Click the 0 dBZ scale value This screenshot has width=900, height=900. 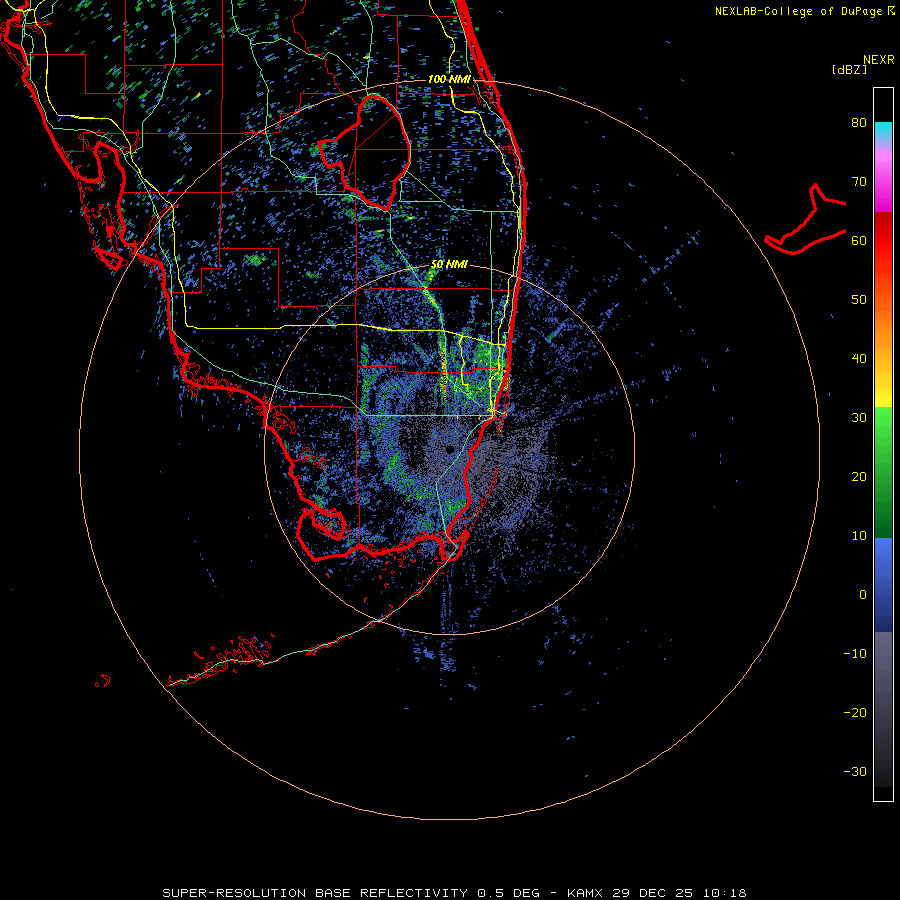click(863, 595)
